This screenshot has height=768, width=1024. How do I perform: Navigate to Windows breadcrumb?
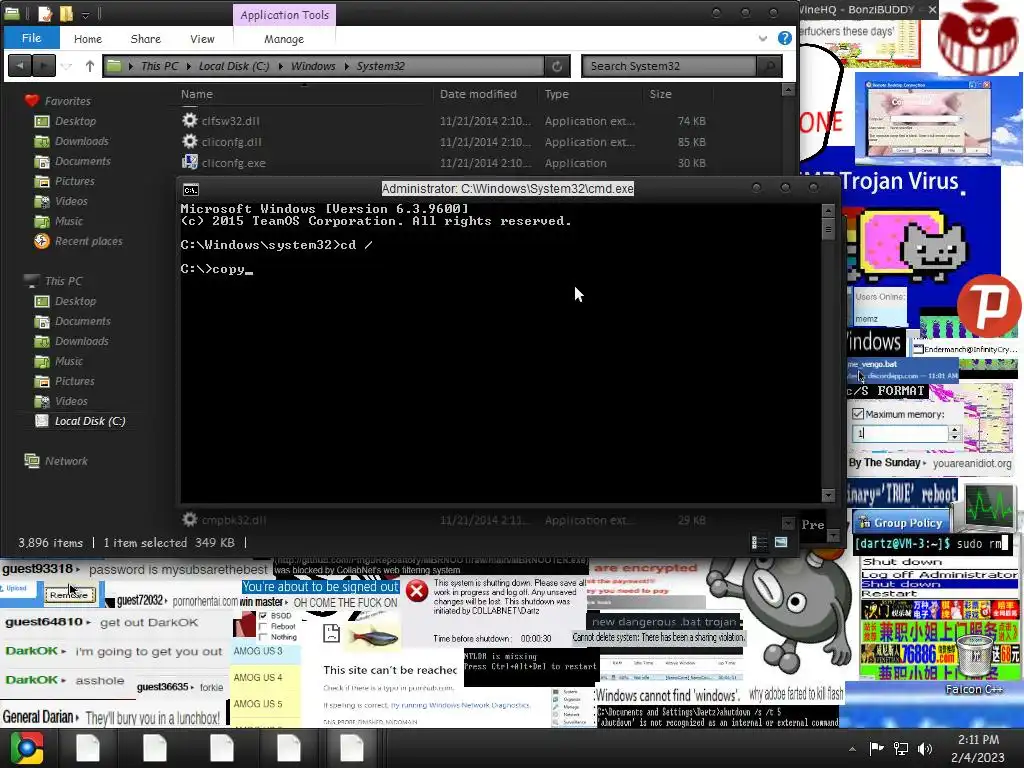(x=313, y=66)
